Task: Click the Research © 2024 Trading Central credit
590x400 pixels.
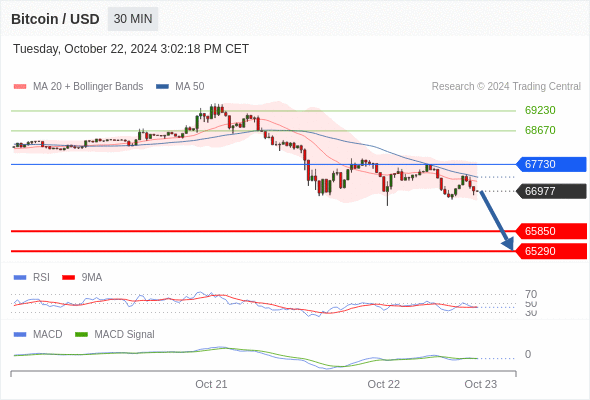Action: coord(506,87)
